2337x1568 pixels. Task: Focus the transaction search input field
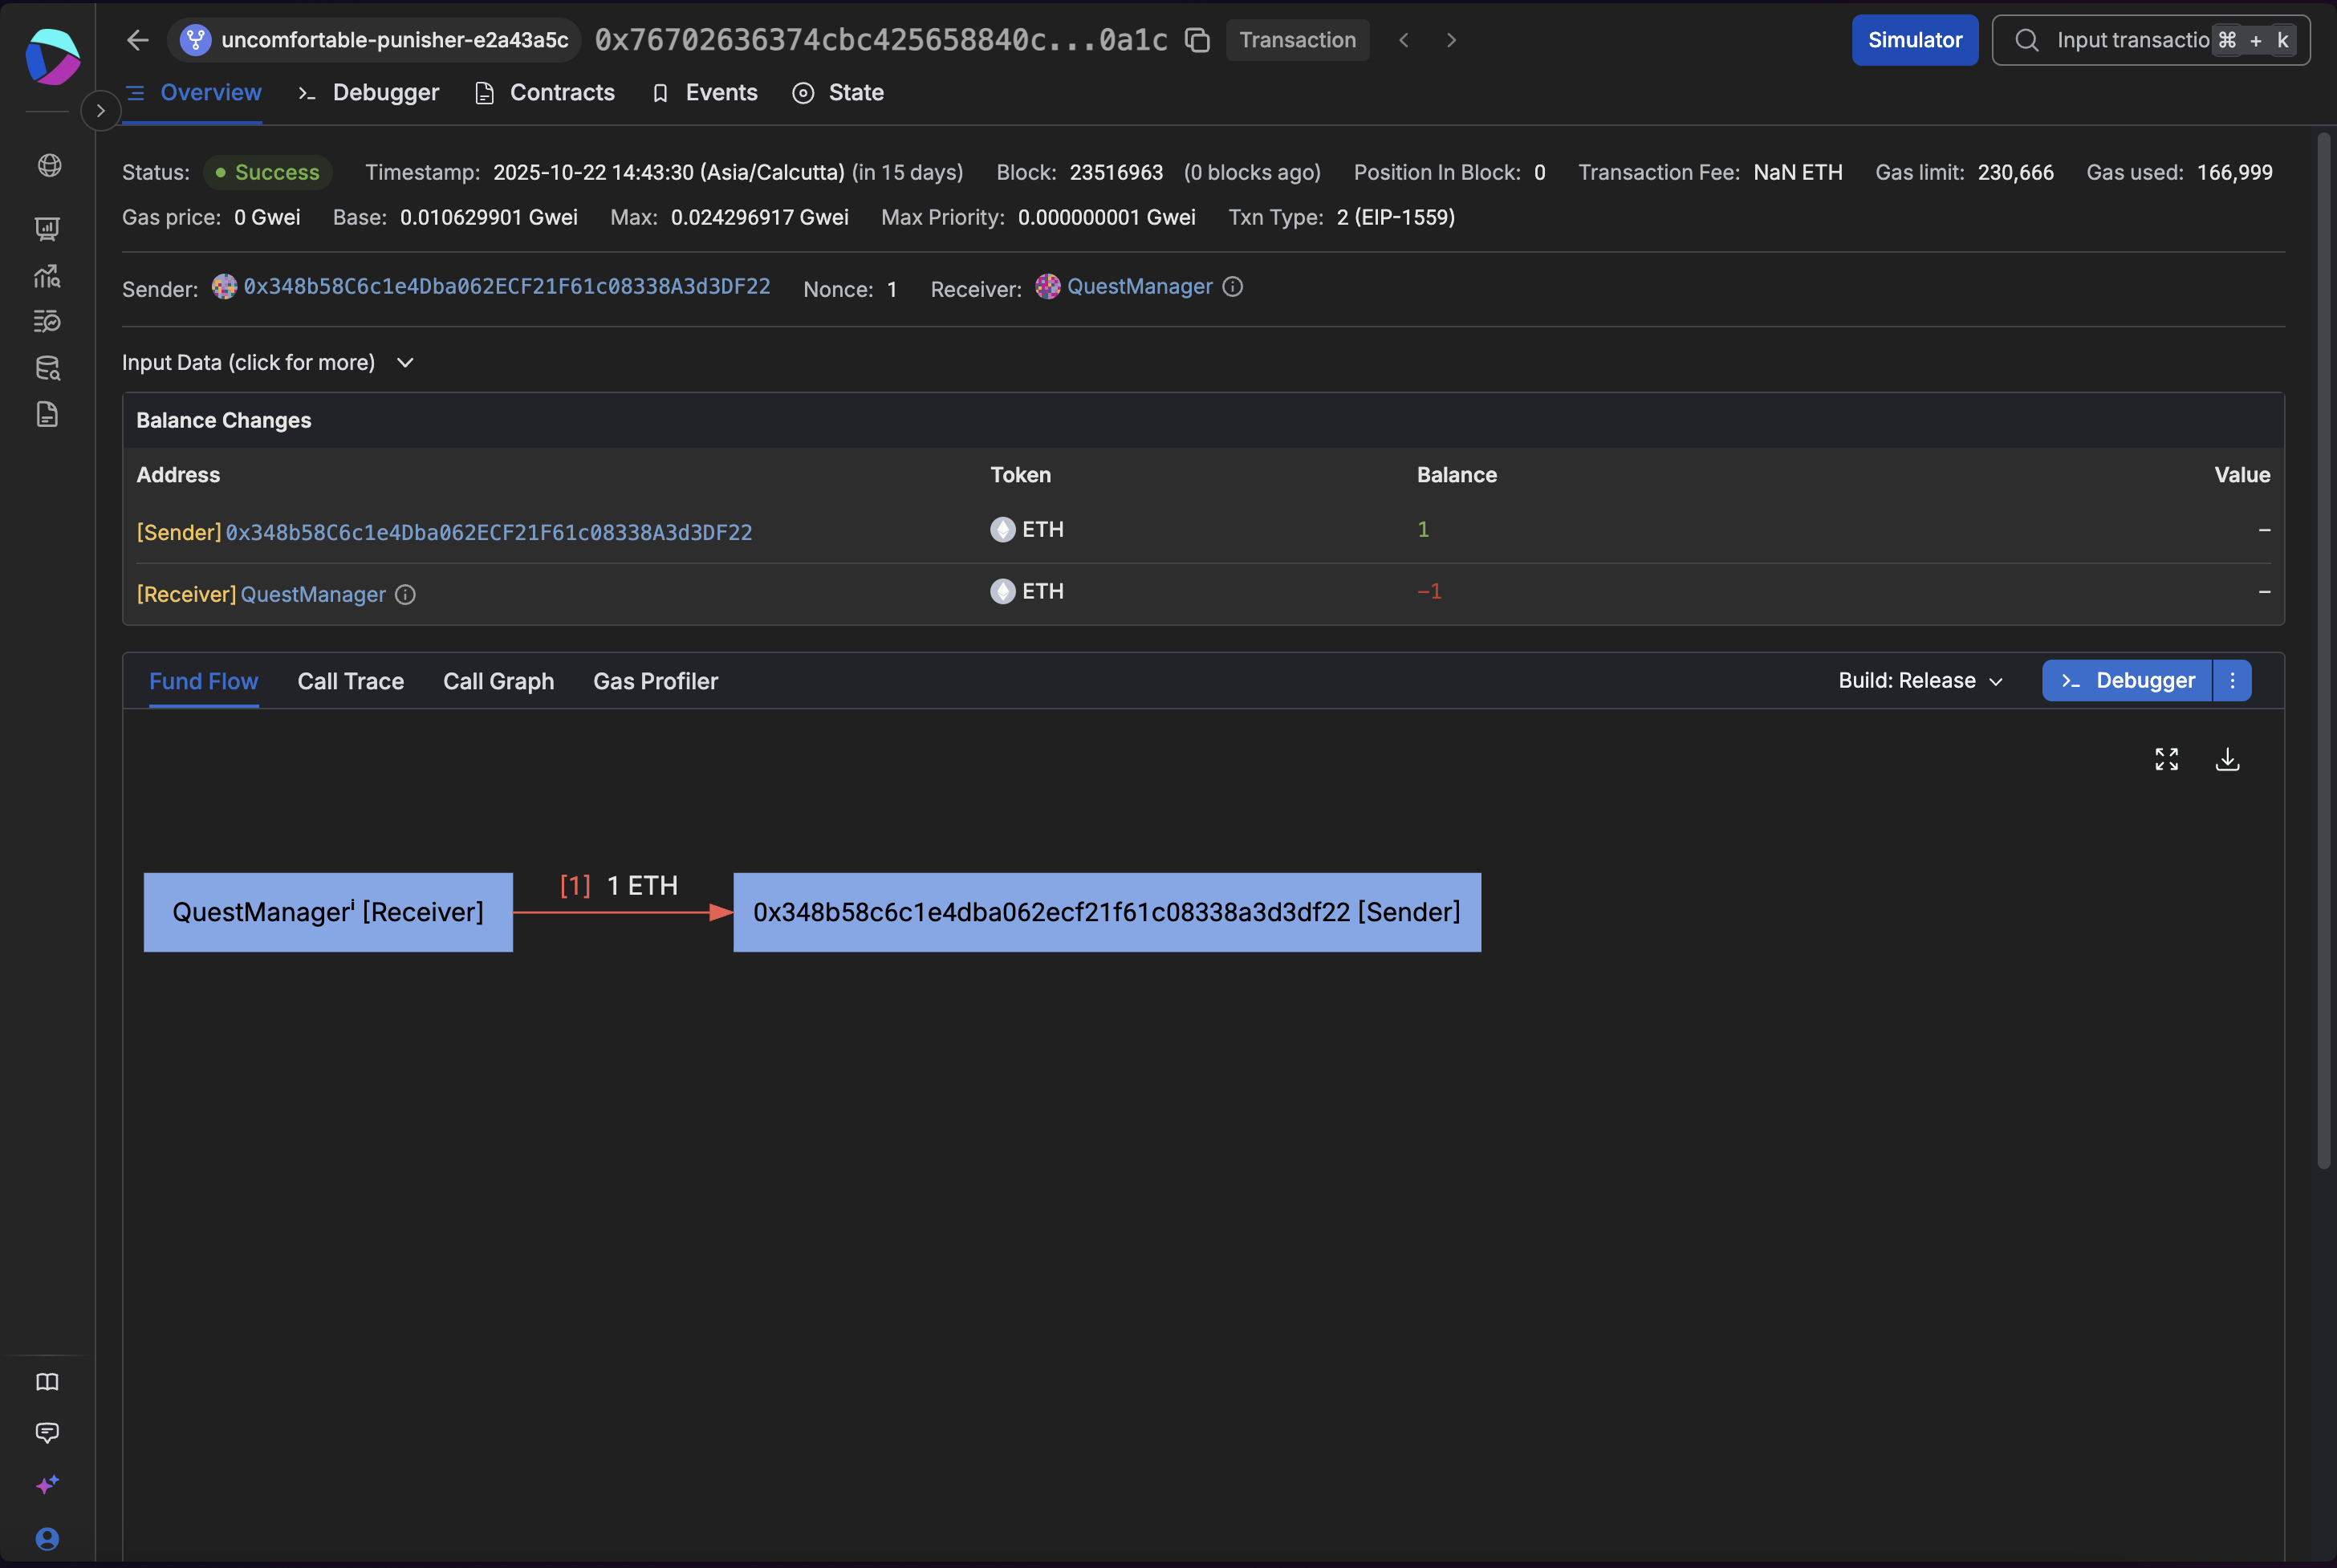coord(2130,40)
